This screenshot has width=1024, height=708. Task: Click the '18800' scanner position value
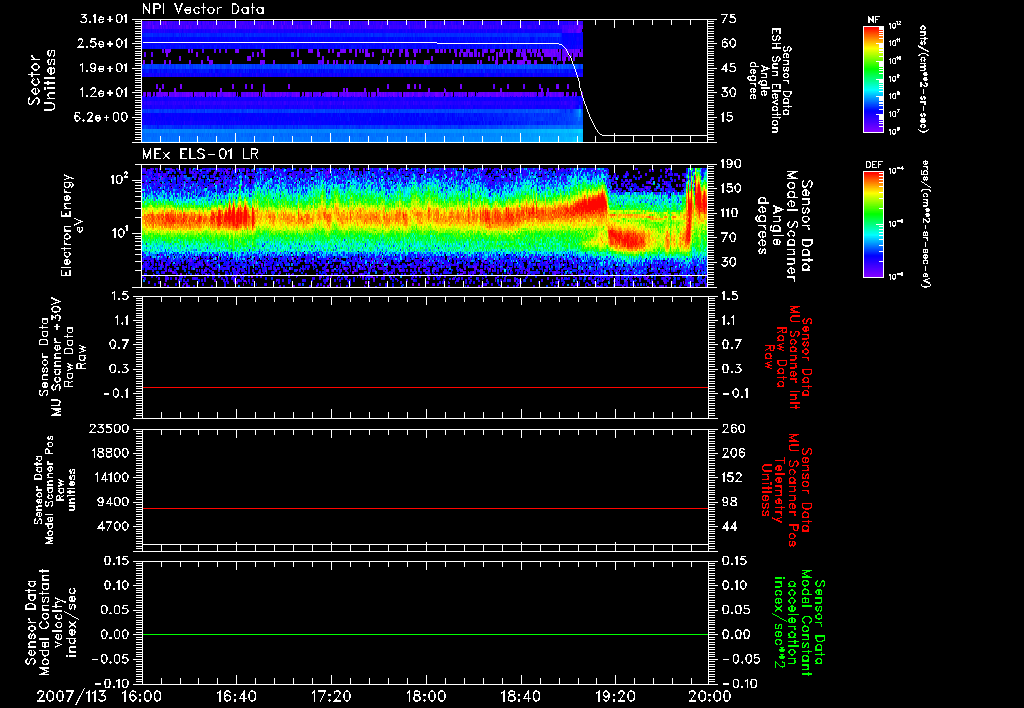tap(110, 453)
